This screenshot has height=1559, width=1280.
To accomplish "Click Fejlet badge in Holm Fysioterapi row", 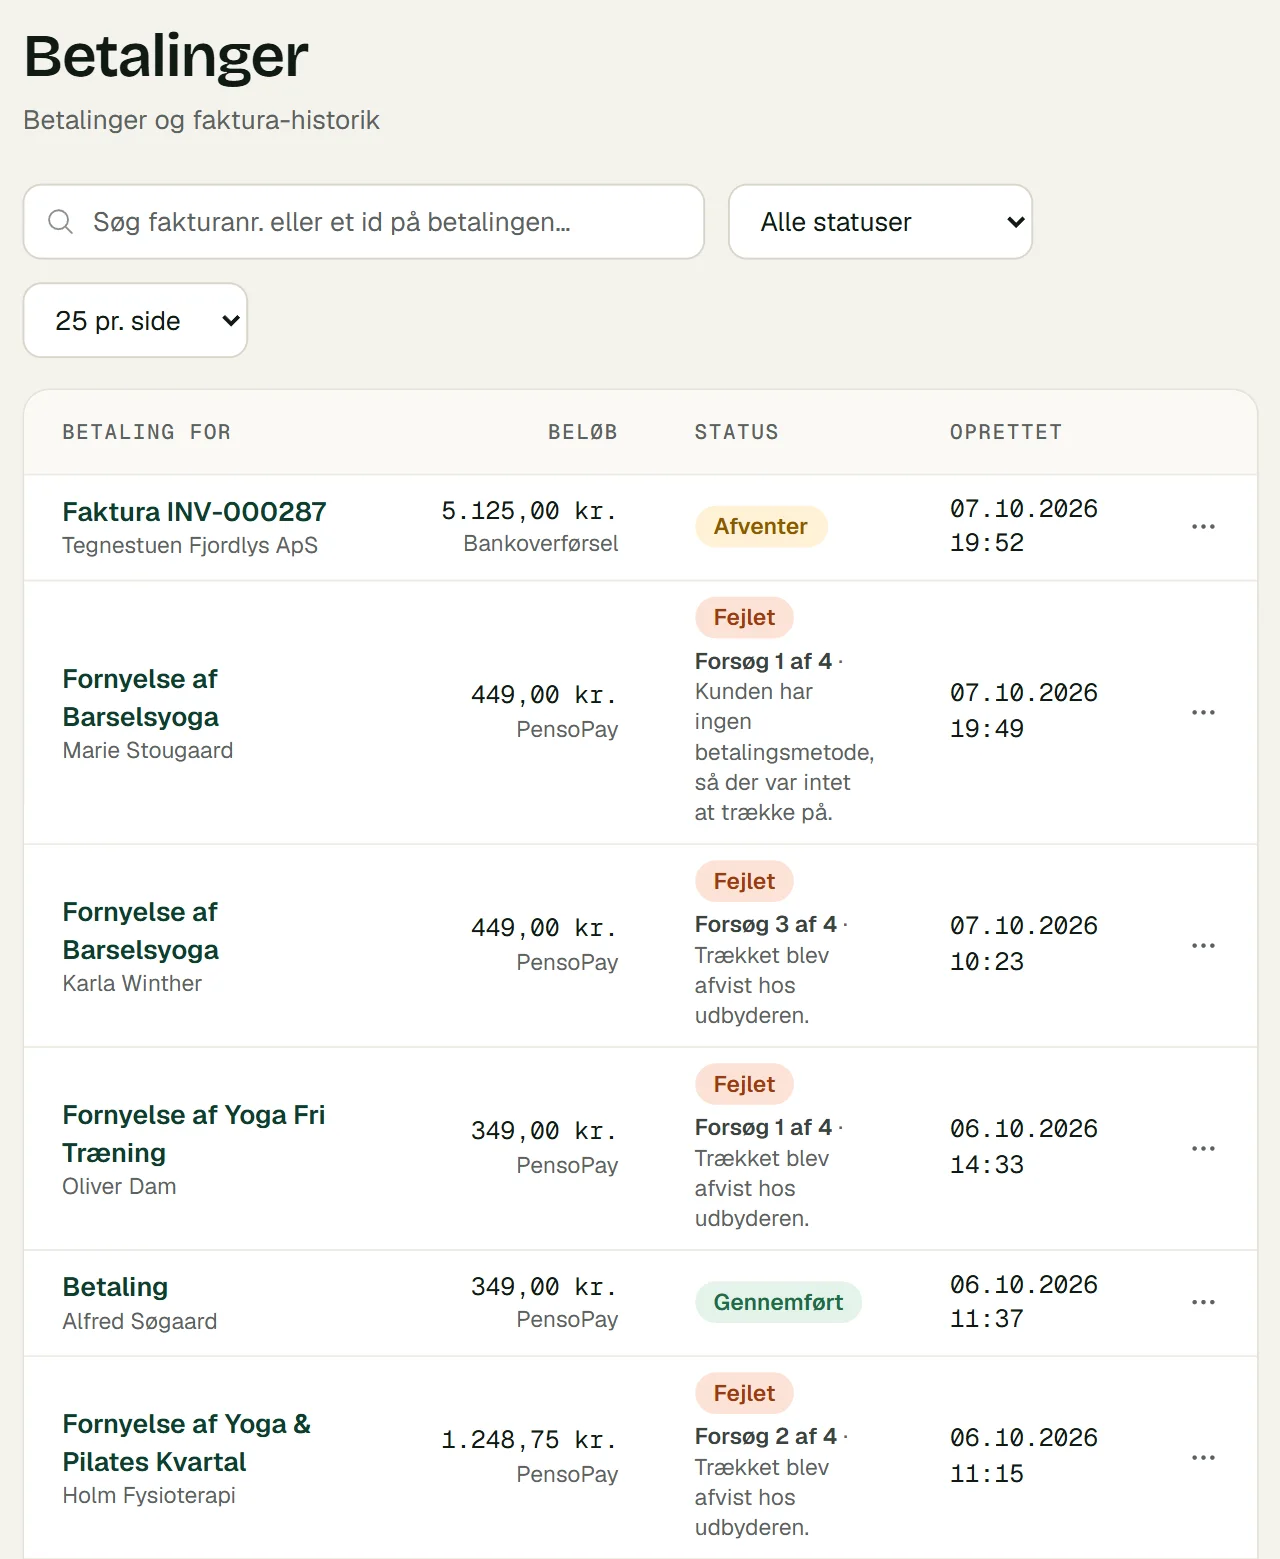I will (x=744, y=1394).
